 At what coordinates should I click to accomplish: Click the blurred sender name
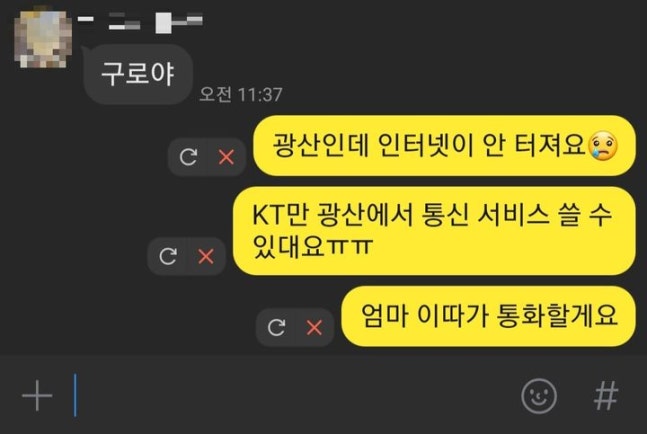(x=140, y=22)
